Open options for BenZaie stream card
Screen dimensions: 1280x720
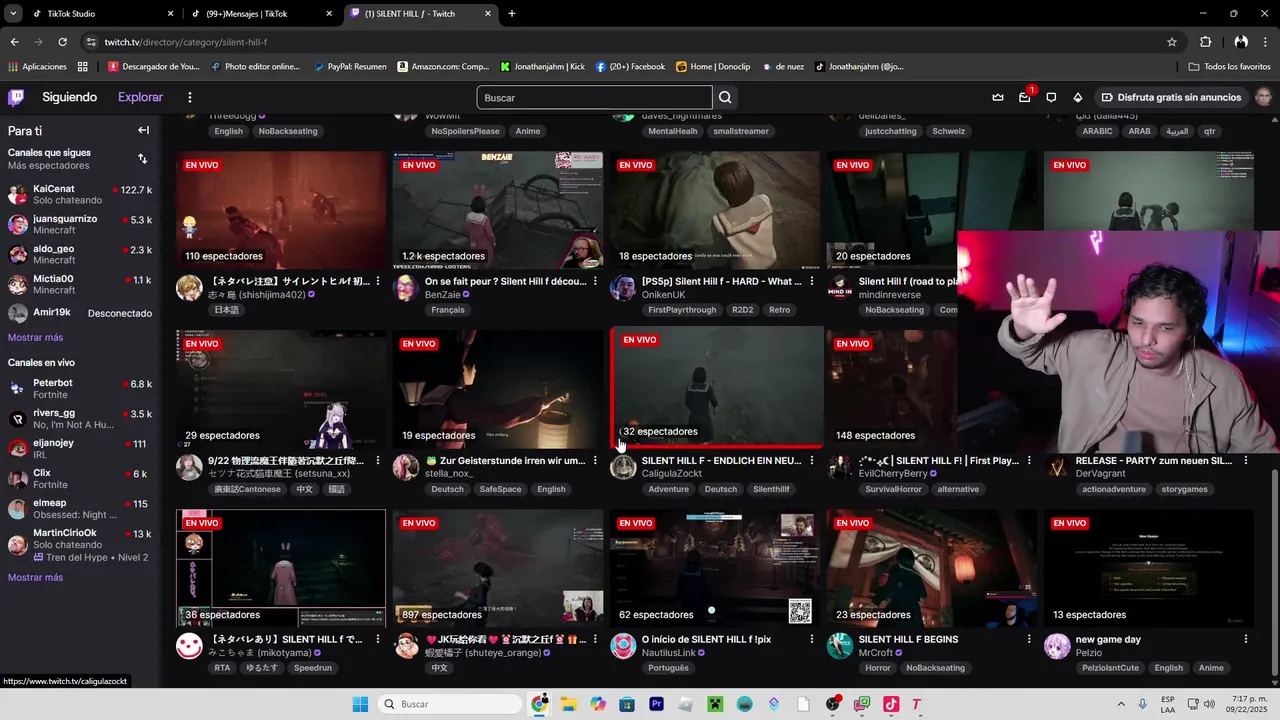pyautogui.click(x=595, y=281)
